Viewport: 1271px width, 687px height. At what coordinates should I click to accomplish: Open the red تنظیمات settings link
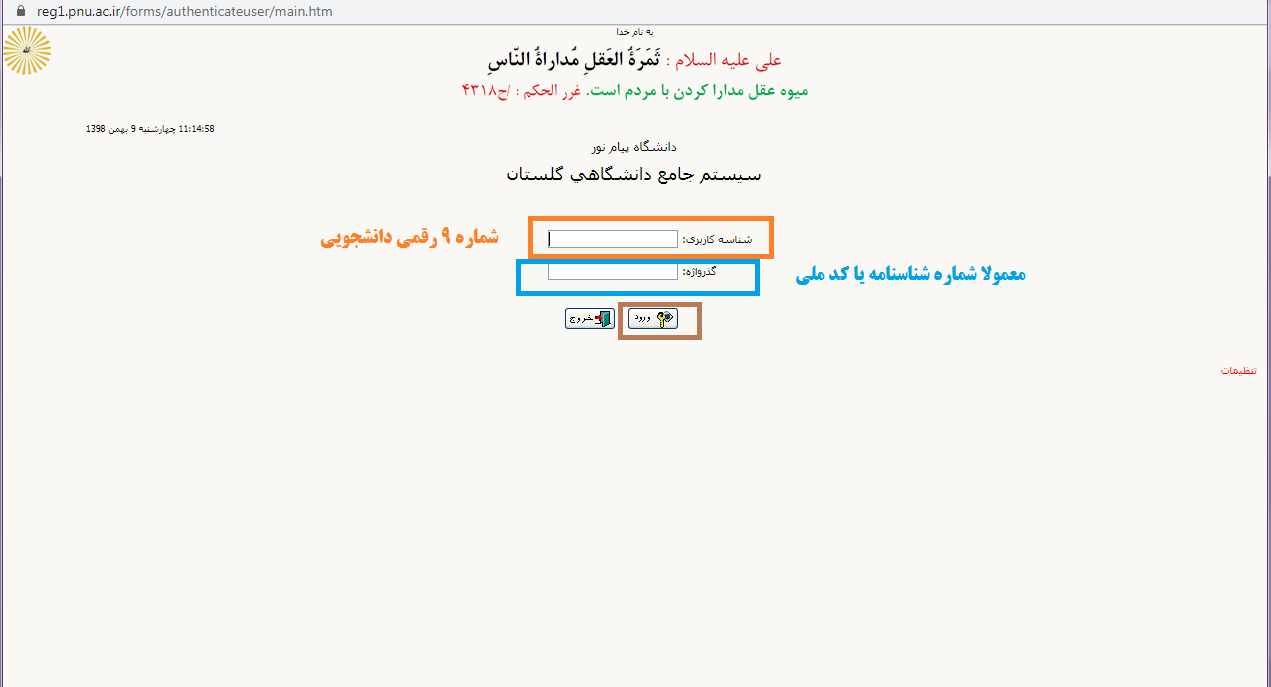coord(1238,371)
